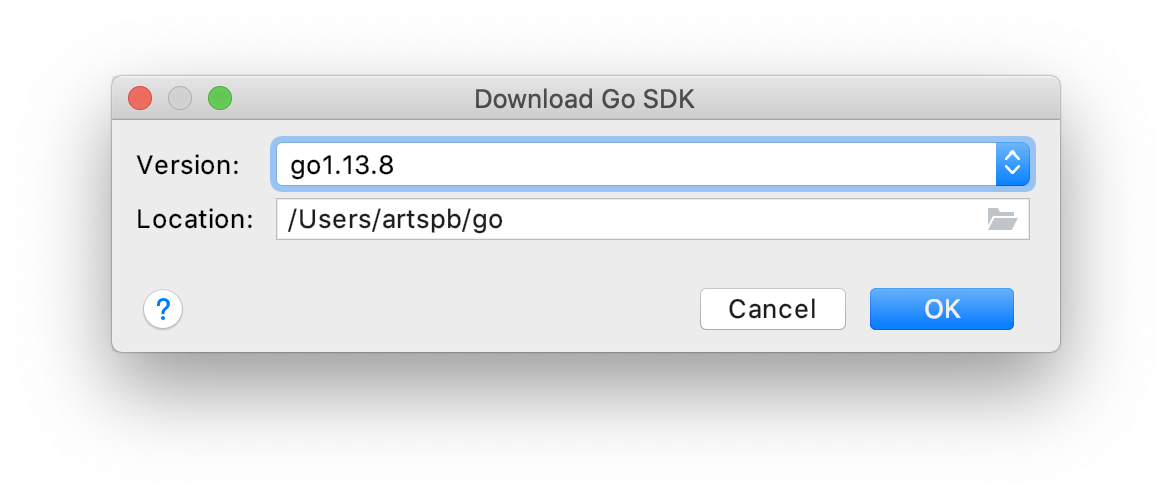The height and width of the screenshot is (500, 1172).
Task: Click the downward chevron of Version selector
Action: pos(1012,170)
